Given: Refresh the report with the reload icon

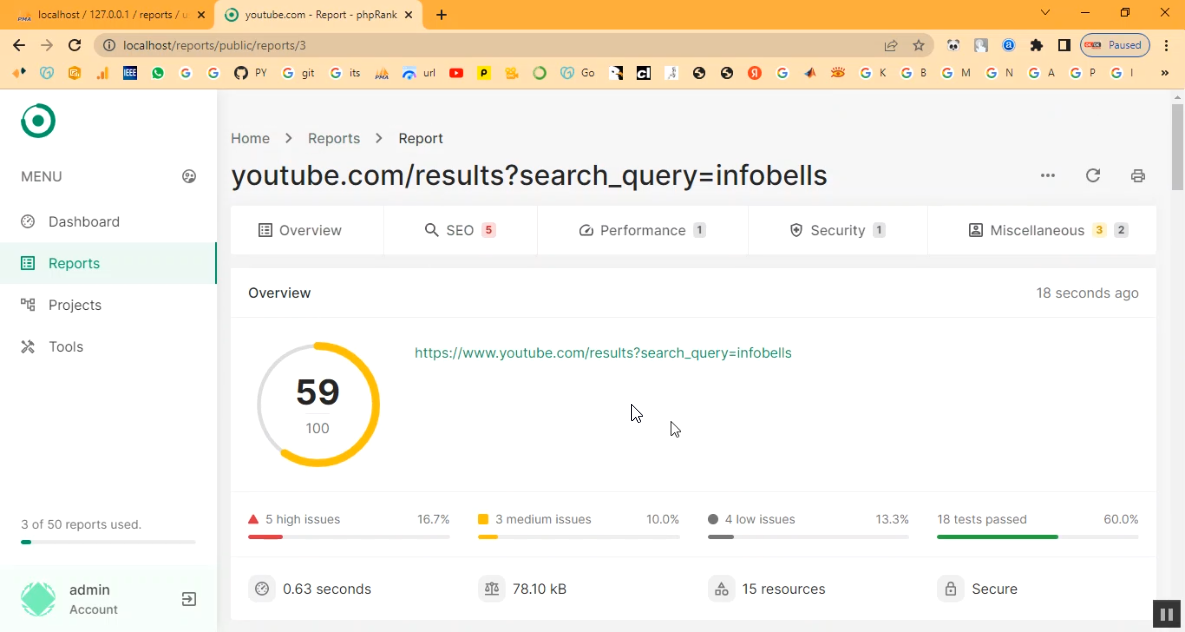Looking at the screenshot, I should [x=1093, y=176].
